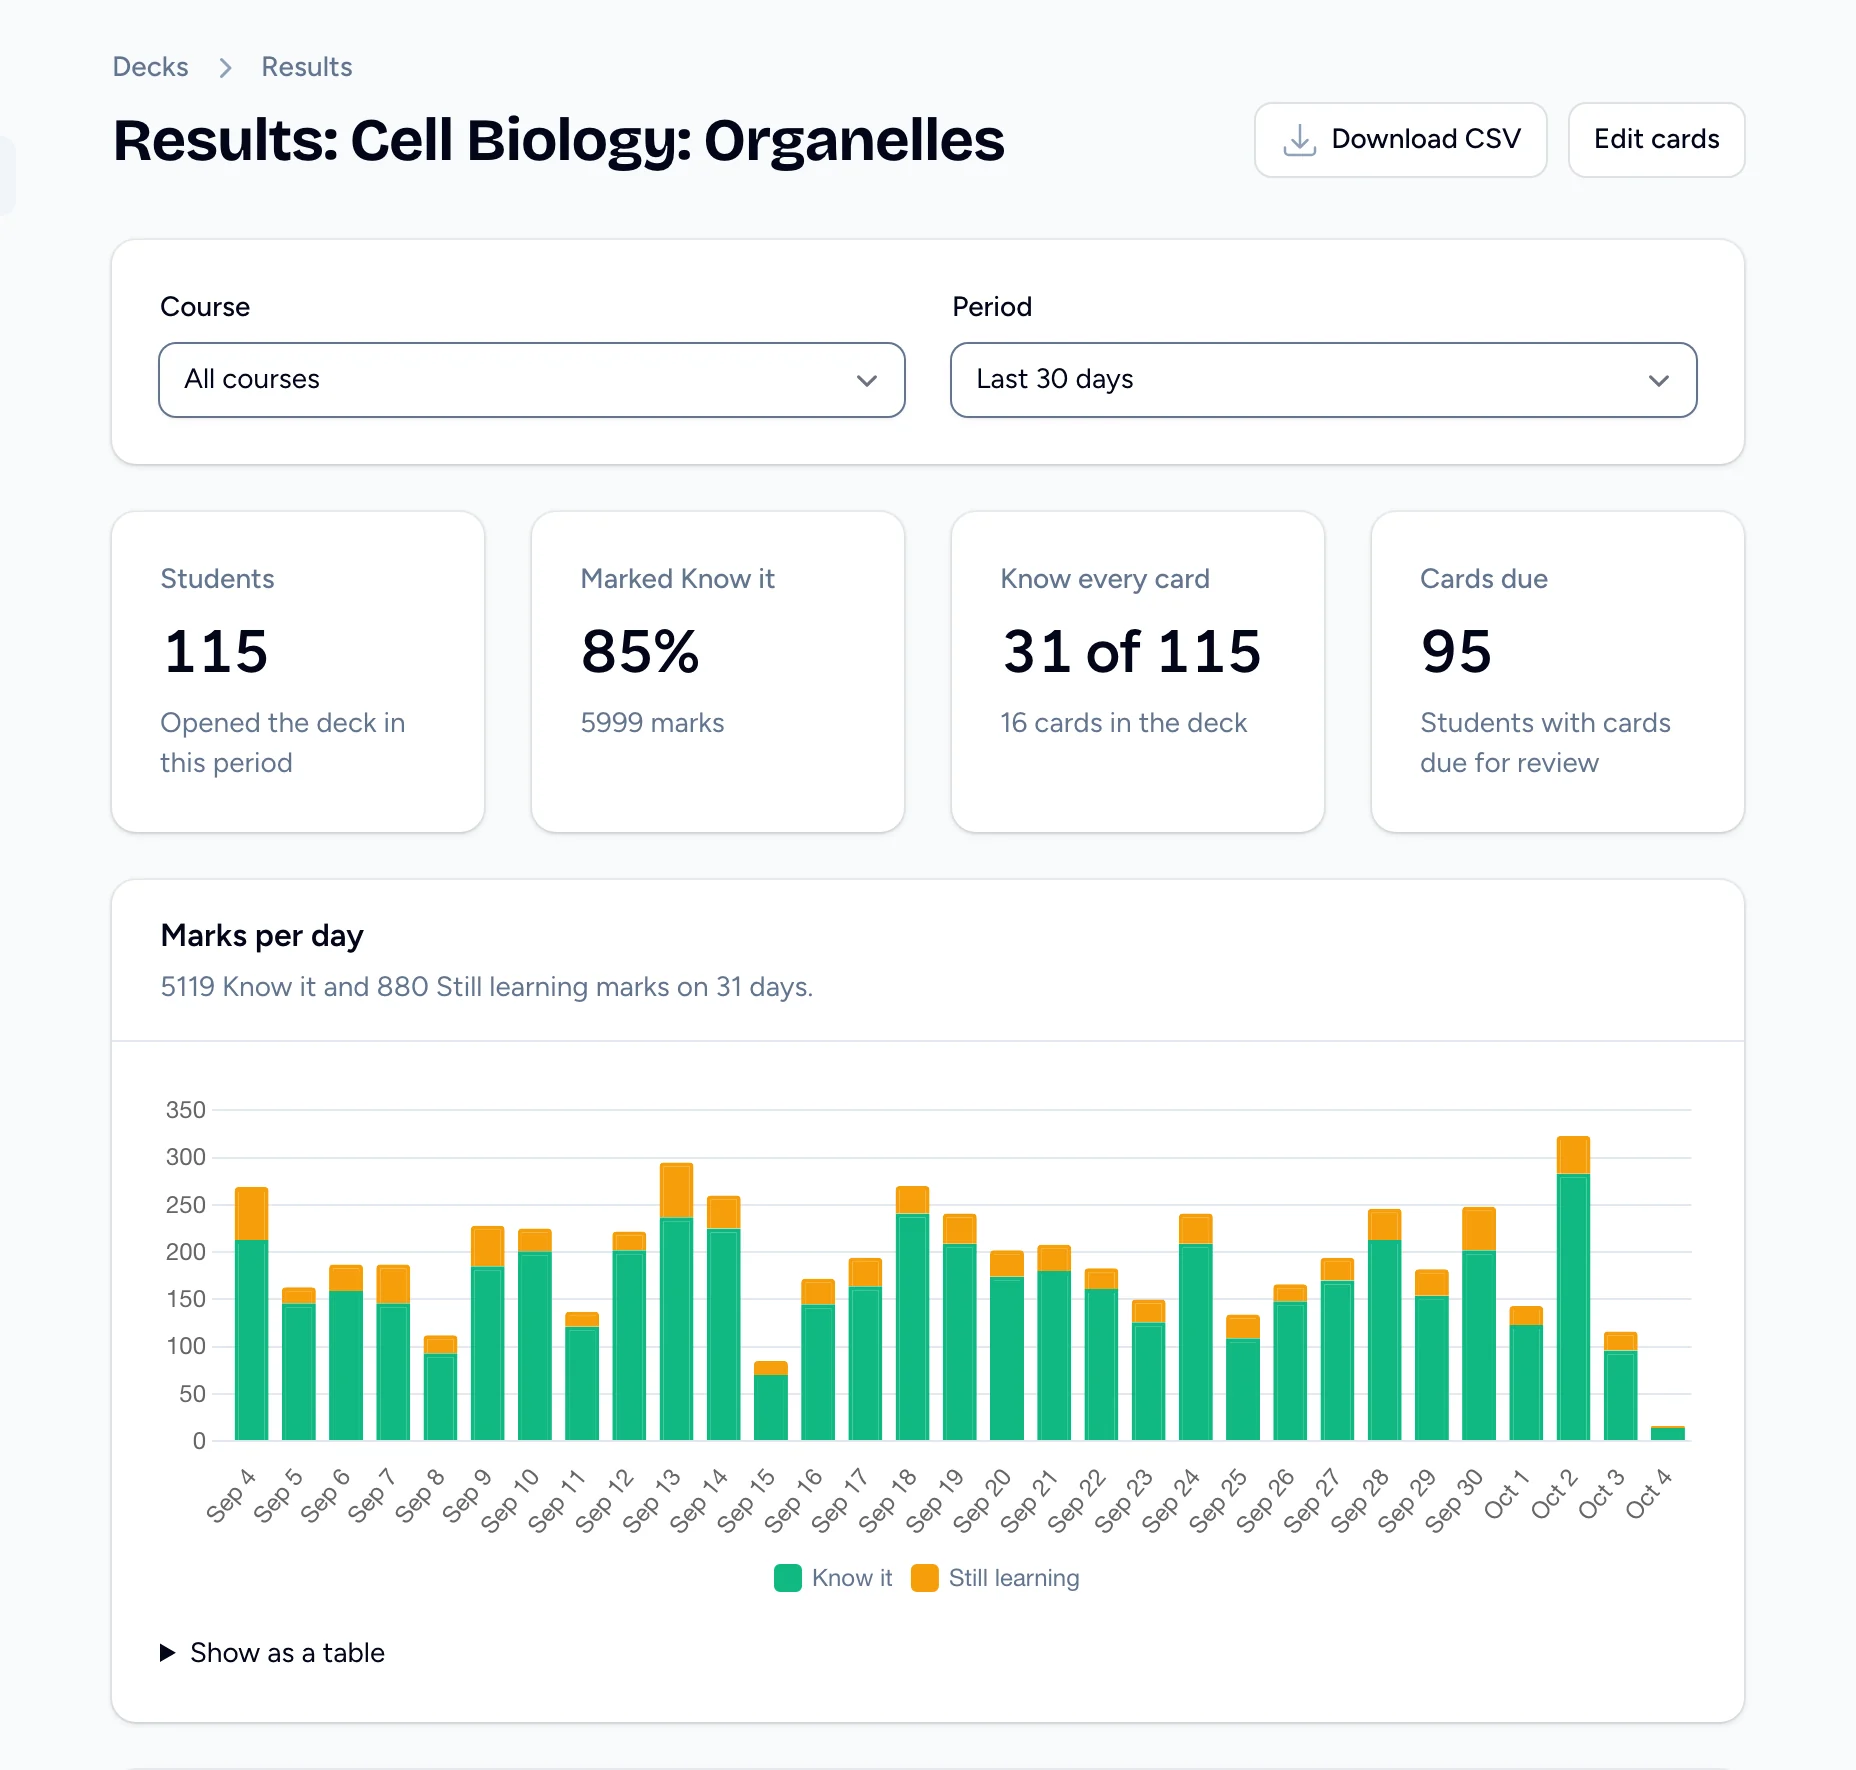Screen dimensions: 1856x1770
Task: Click the Sep 8 bar in chart
Action: 440,1388
